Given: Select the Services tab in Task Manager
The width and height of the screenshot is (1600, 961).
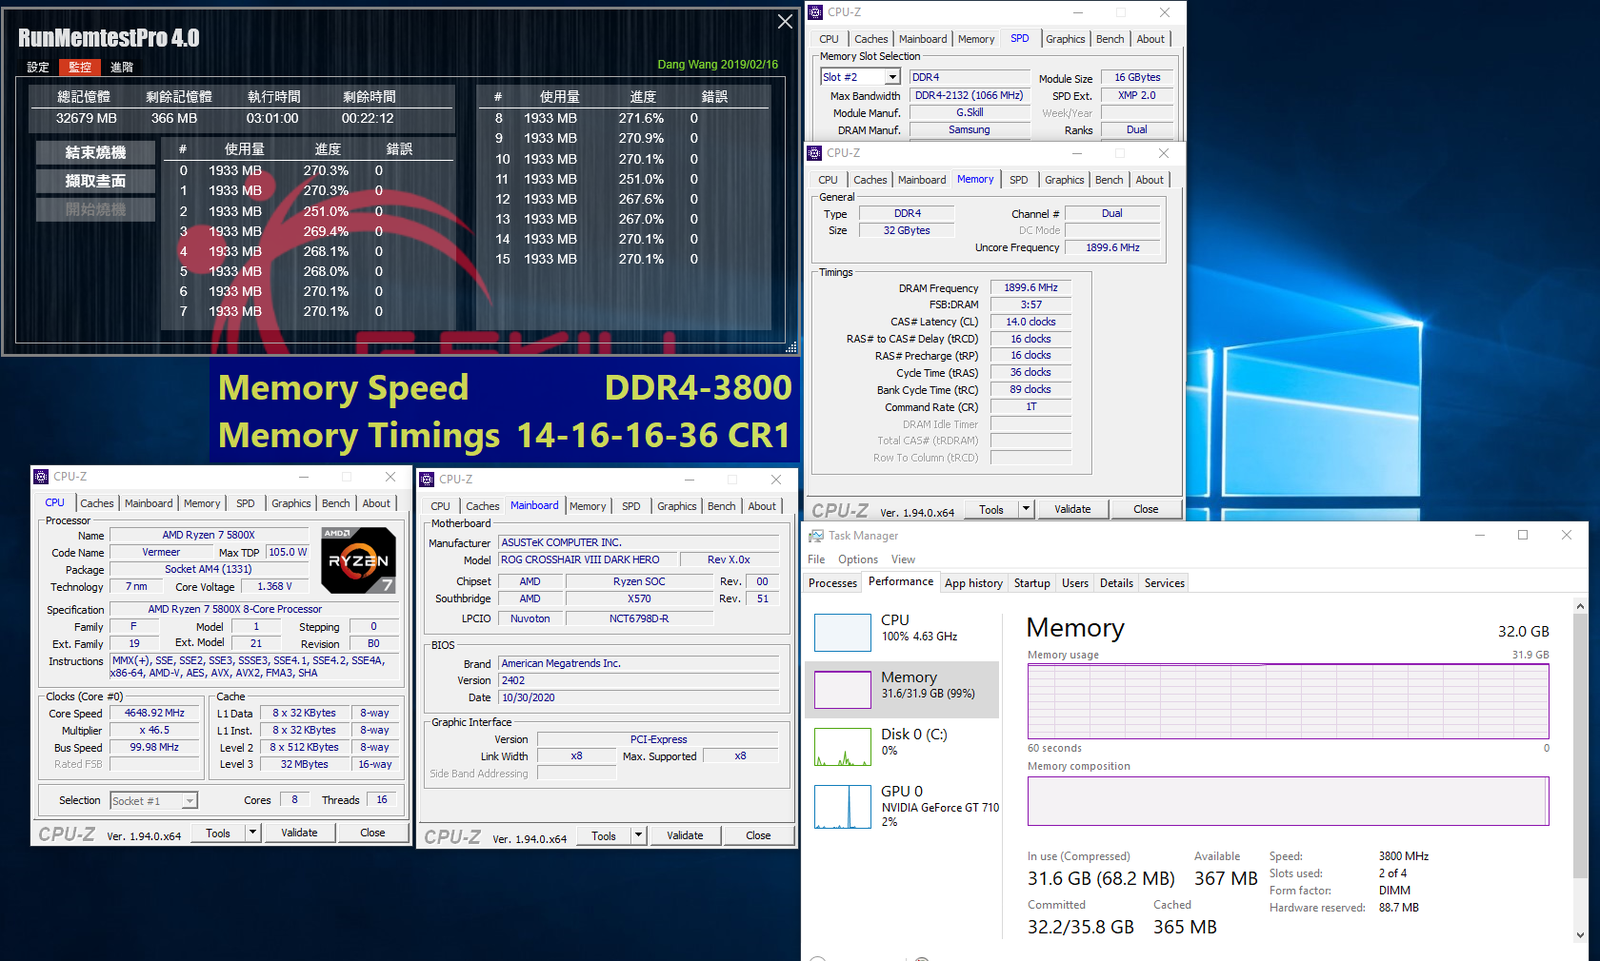Looking at the screenshot, I should pyautogui.click(x=1163, y=582).
